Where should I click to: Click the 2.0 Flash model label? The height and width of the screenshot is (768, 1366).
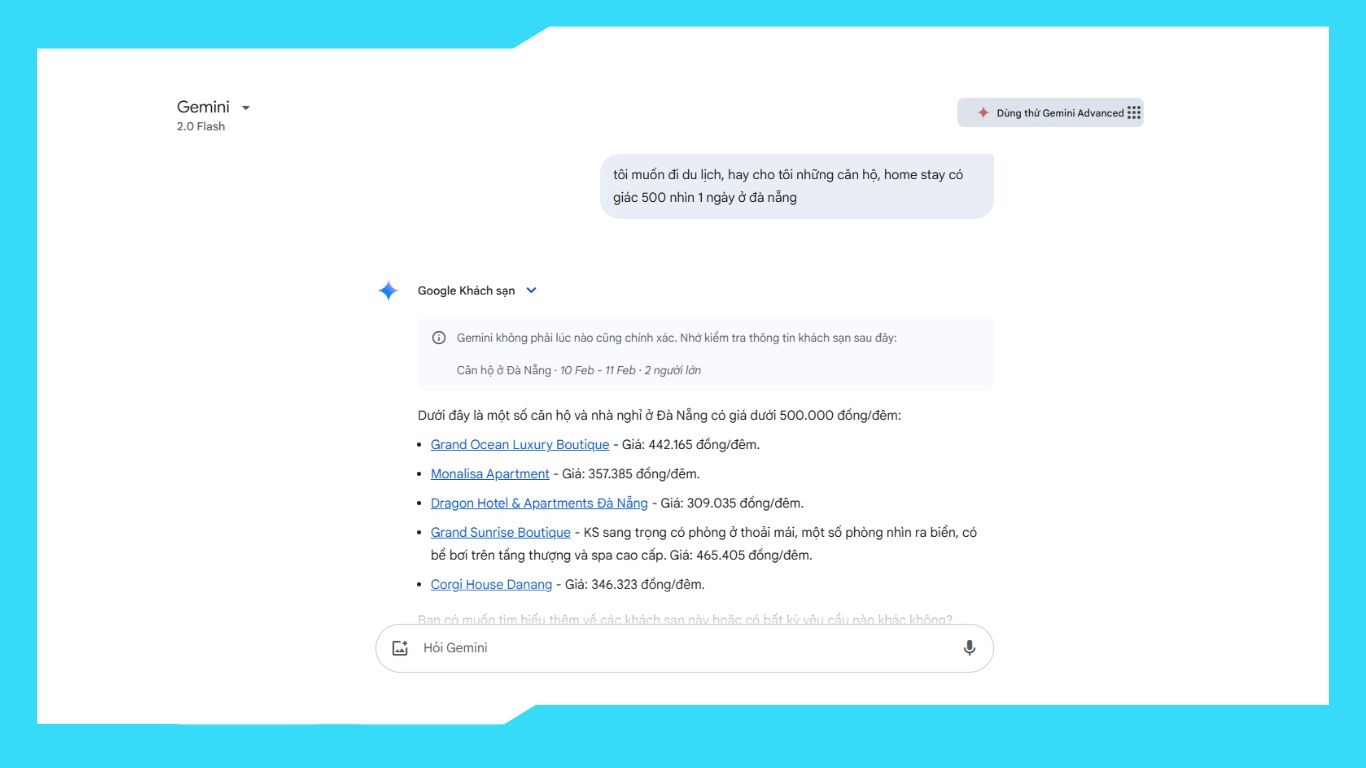click(201, 127)
